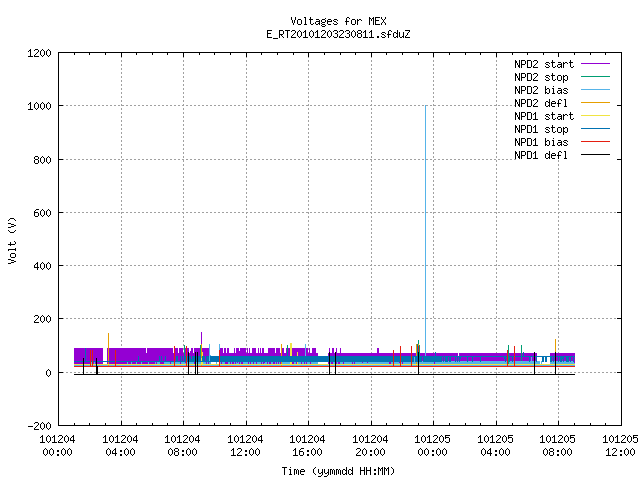The image size is (640, 480).
Task: Click the 'Volt (V)' y-axis label
Action: click(x=12, y=240)
